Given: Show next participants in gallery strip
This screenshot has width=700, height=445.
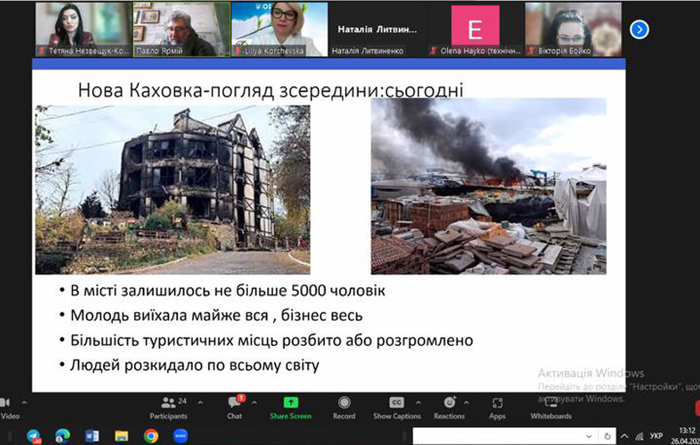Looking at the screenshot, I should pyautogui.click(x=639, y=30).
